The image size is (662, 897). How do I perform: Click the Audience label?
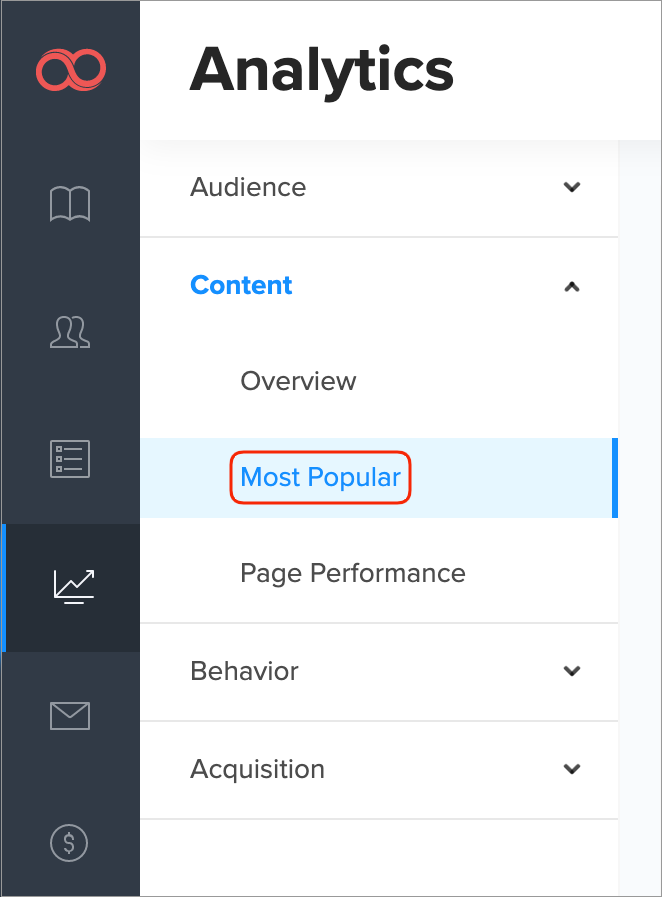(x=248, y=187)
